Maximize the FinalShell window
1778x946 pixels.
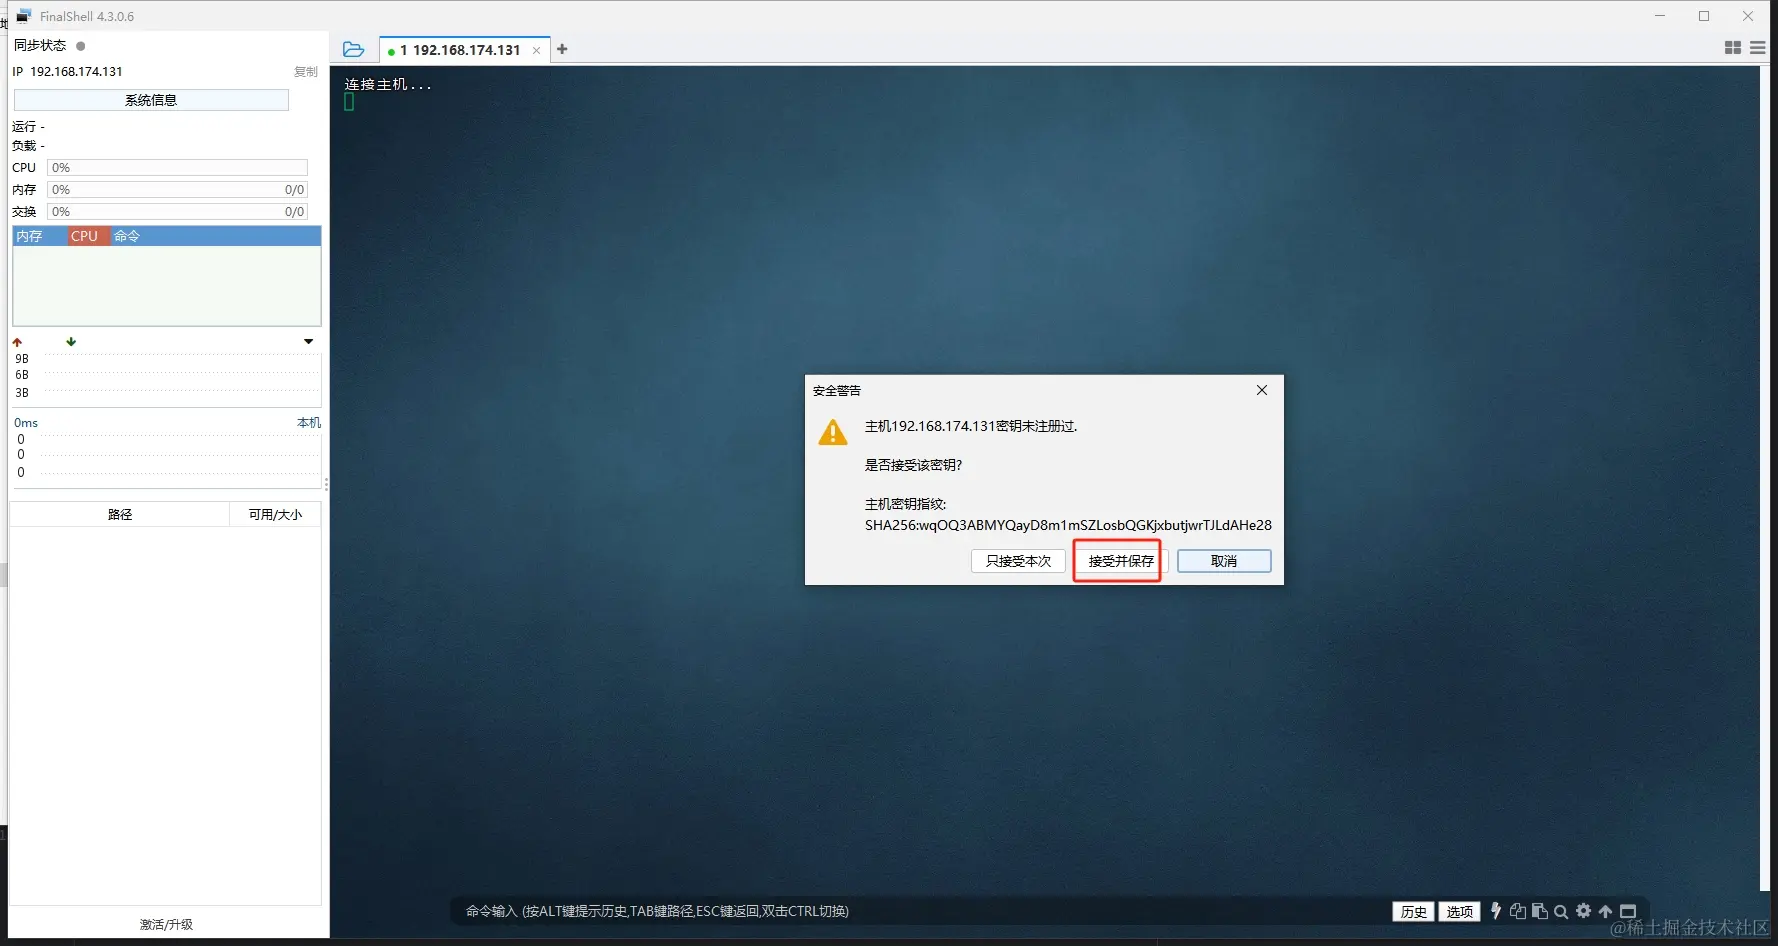coord(1704,16)
